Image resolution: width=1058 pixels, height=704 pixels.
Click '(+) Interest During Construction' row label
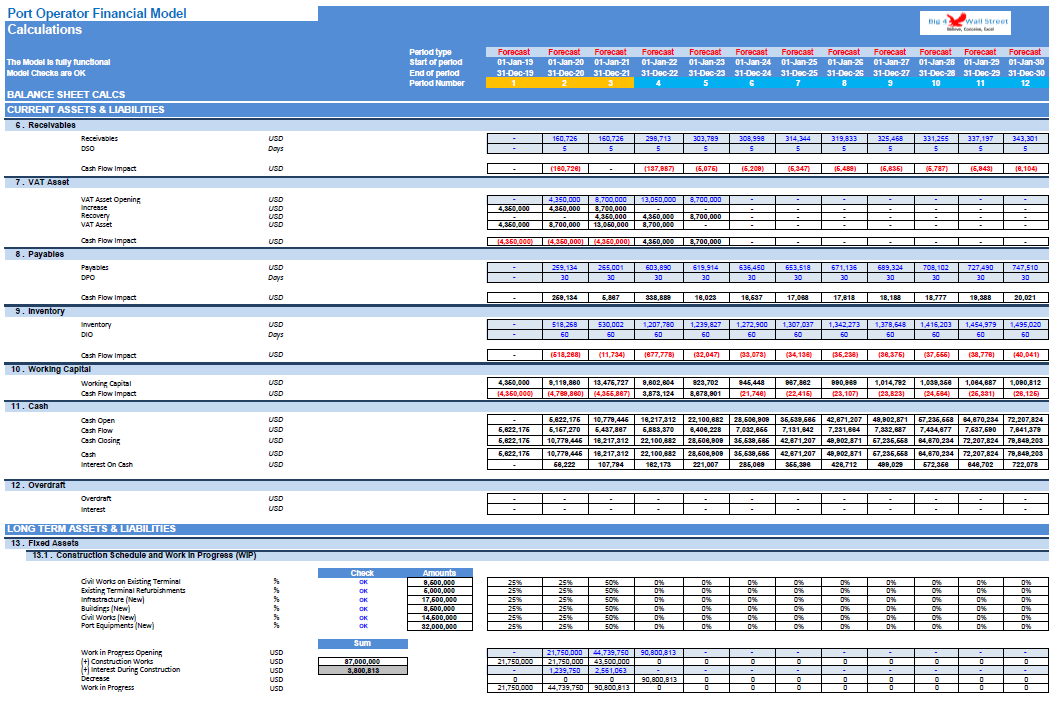(x=131, y=670)
